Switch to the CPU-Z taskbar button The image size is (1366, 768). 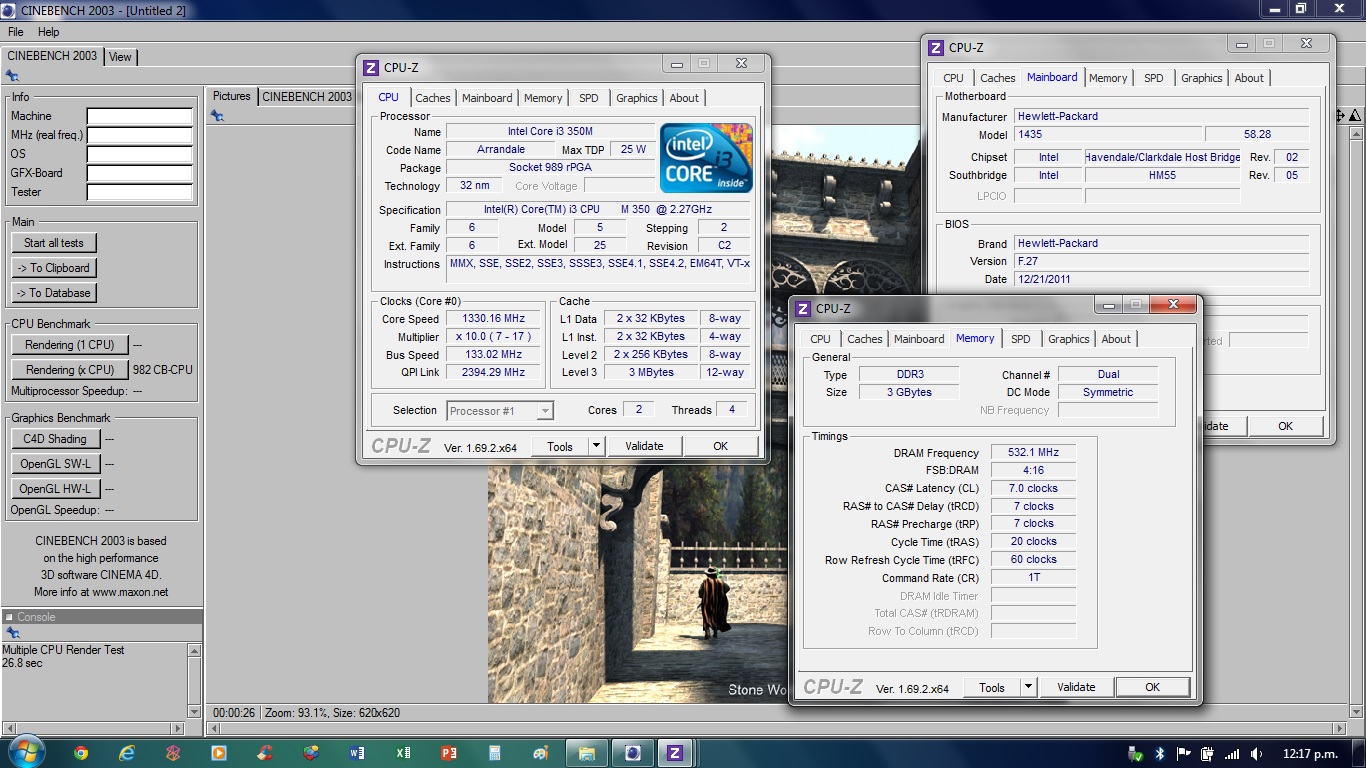tap(675, 753)
